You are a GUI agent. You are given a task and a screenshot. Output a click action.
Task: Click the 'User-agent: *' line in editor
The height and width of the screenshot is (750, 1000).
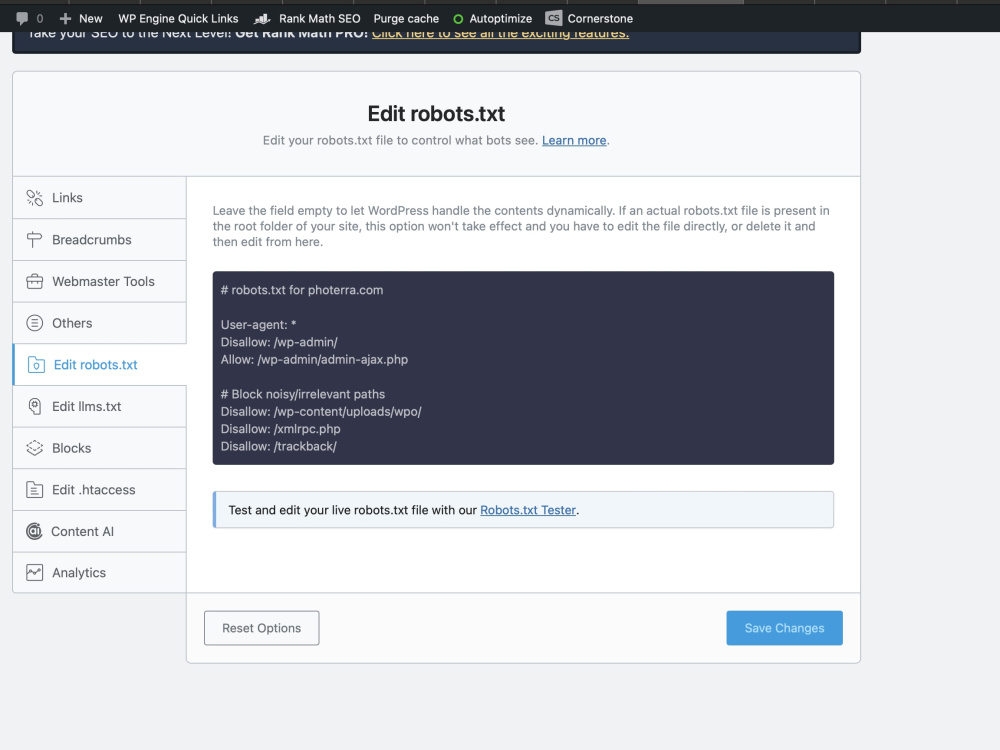(258, 325)
